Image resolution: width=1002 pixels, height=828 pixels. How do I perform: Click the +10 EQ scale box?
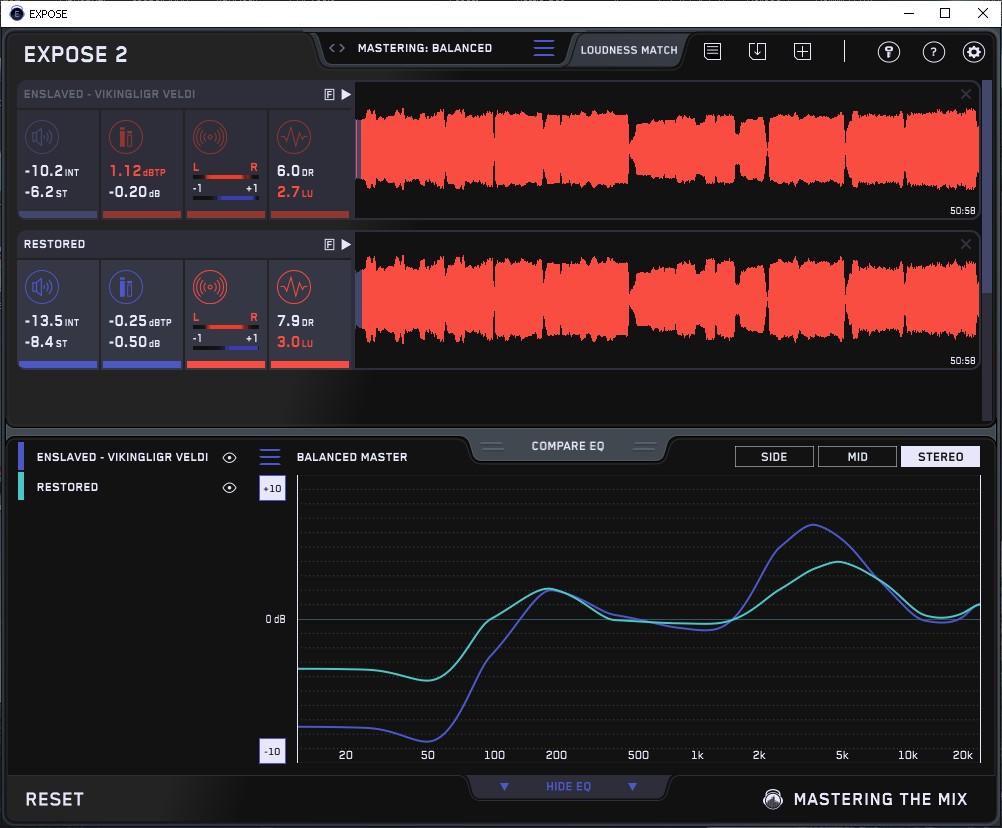click(x=272, y=488)
